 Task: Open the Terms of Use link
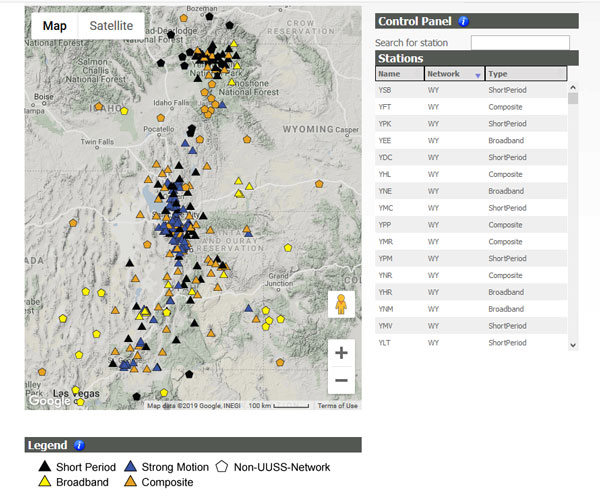click(338, 406)
